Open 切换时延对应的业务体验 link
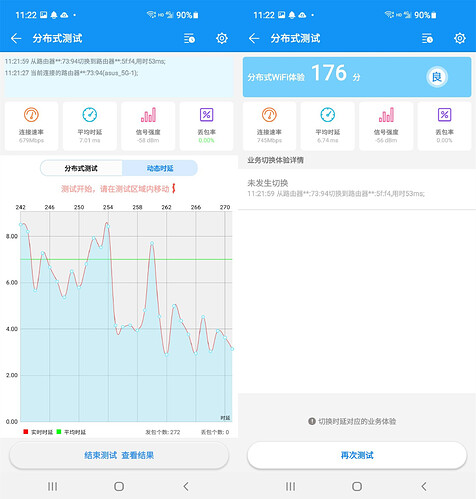The width and height of the screenshot is (476, 499). [x=357, y=421]
